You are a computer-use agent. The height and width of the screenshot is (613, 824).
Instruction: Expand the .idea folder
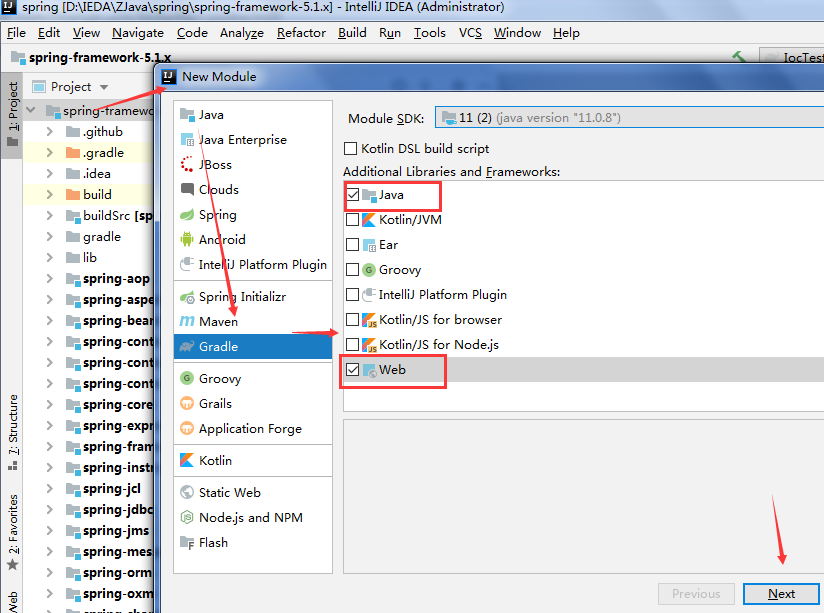click(49, 173)
